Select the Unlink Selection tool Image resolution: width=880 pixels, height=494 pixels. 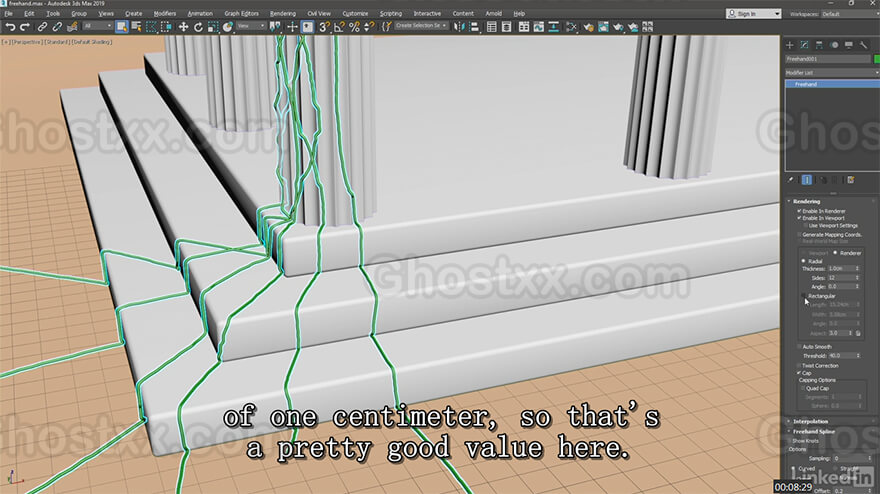click(57, 26)
